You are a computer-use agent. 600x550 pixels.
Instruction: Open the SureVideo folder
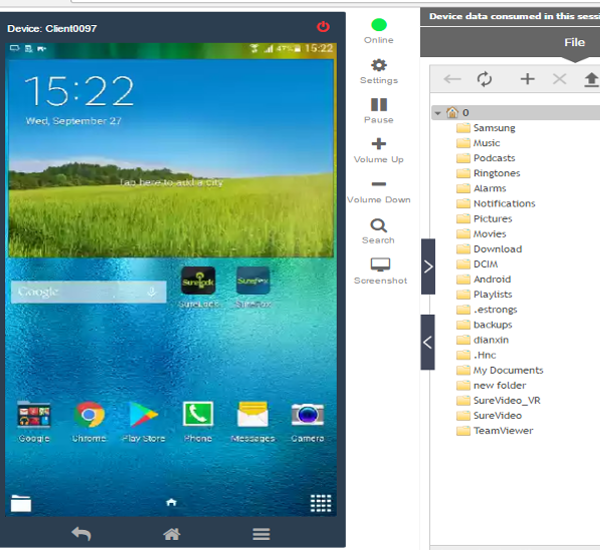489,416
